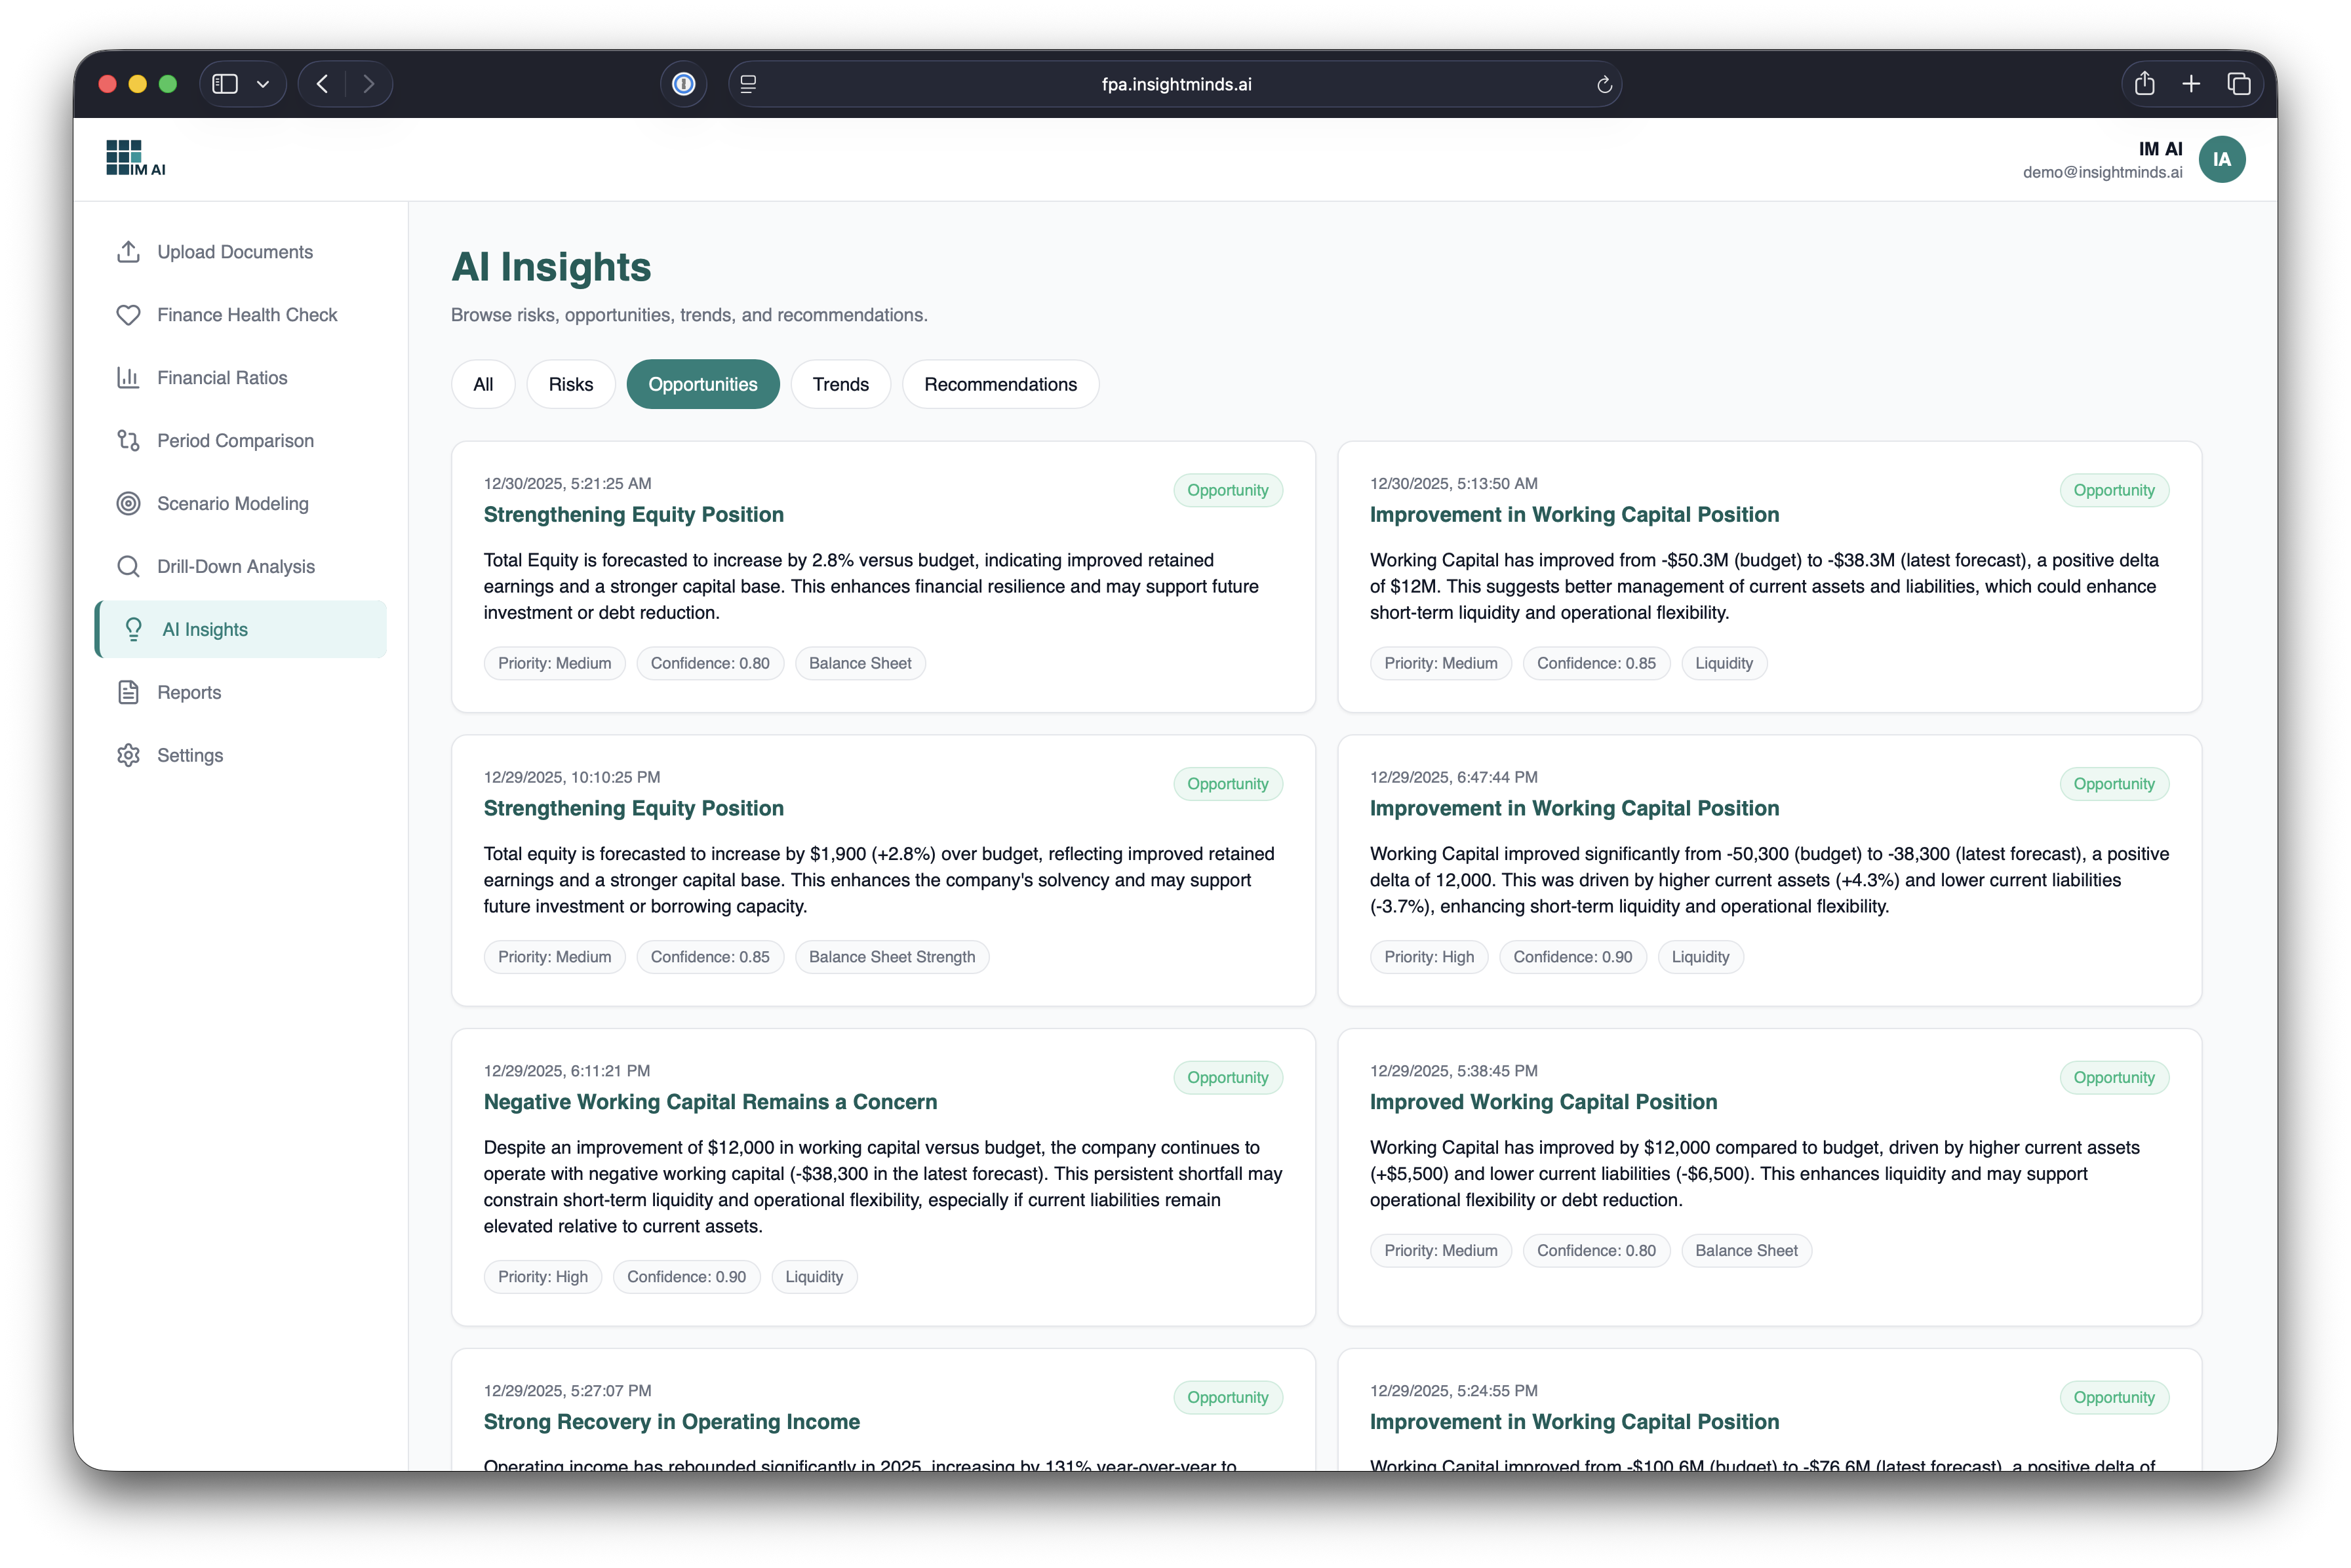This screenshot has width=2351, height=1568.
Task: Switch to the Risks filter tab
Action: (x=570, y=384)
